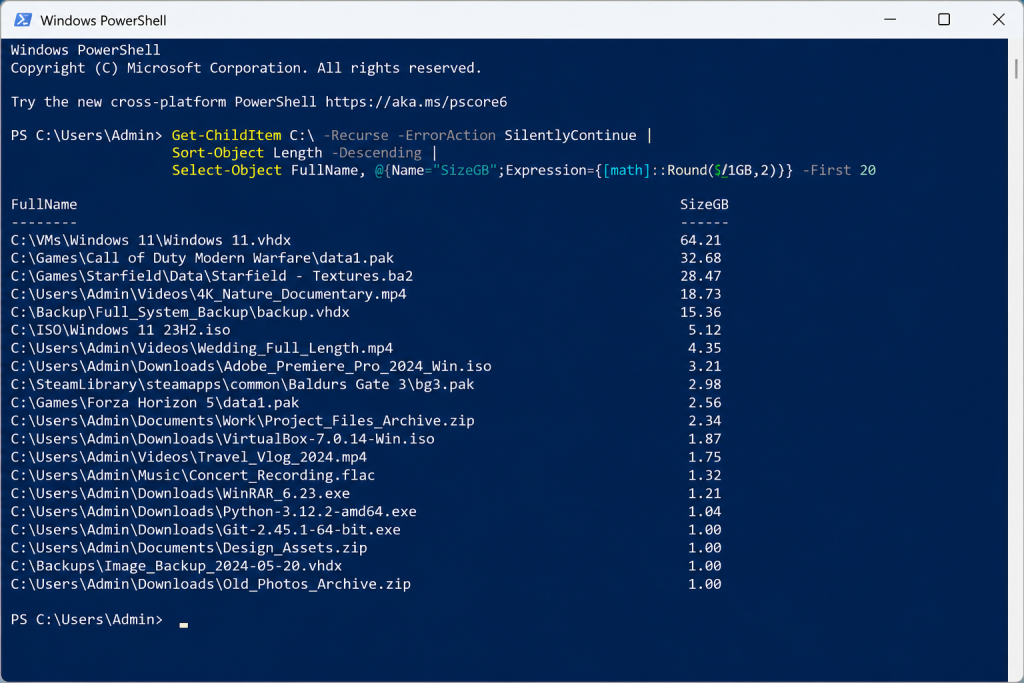Close the Windows PowerShell window
Image resolution: width=1024 pixels, height=683 pixels.
(x=998, y=20)
